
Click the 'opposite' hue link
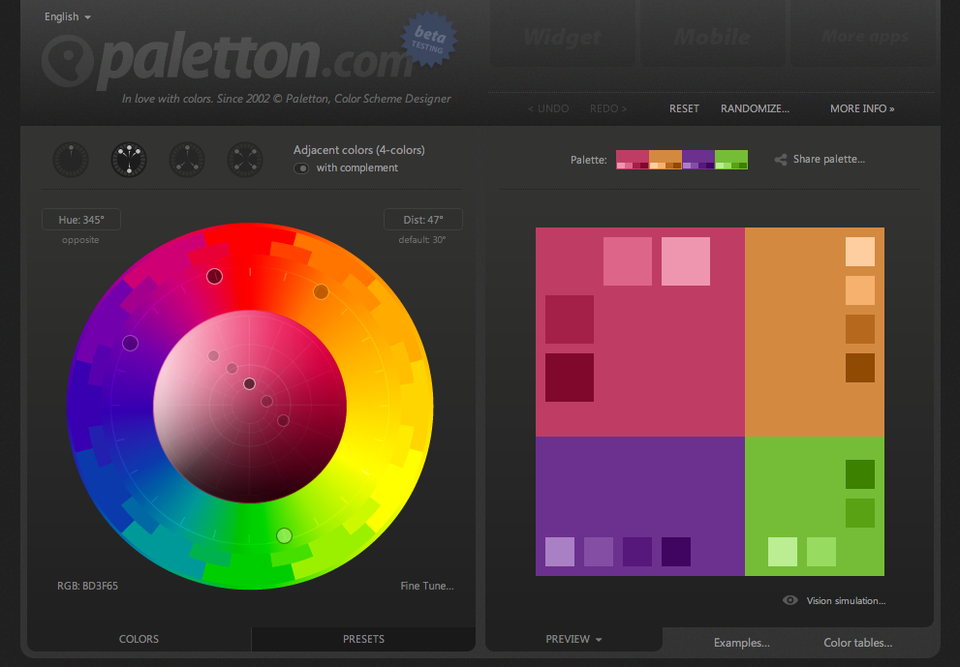pyautogui.click(x=80, y=239)
